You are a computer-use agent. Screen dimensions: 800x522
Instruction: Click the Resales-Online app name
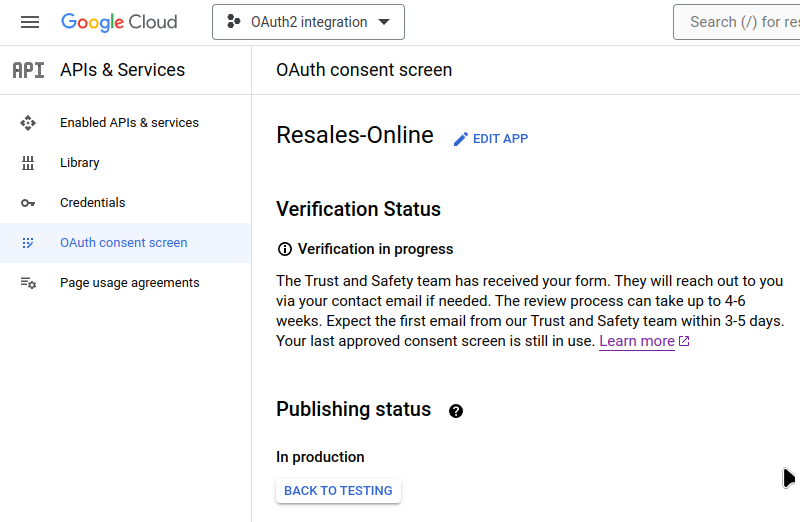pyautogui.click(x=355, y=135)
